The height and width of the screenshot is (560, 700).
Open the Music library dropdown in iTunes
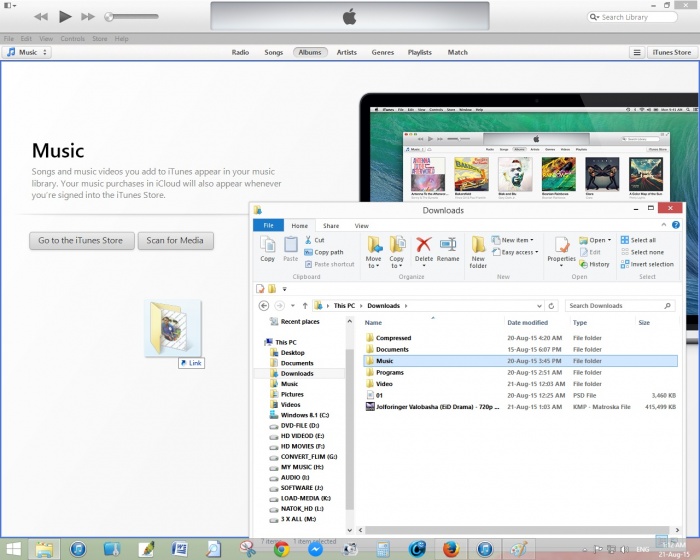click(27, 52)
